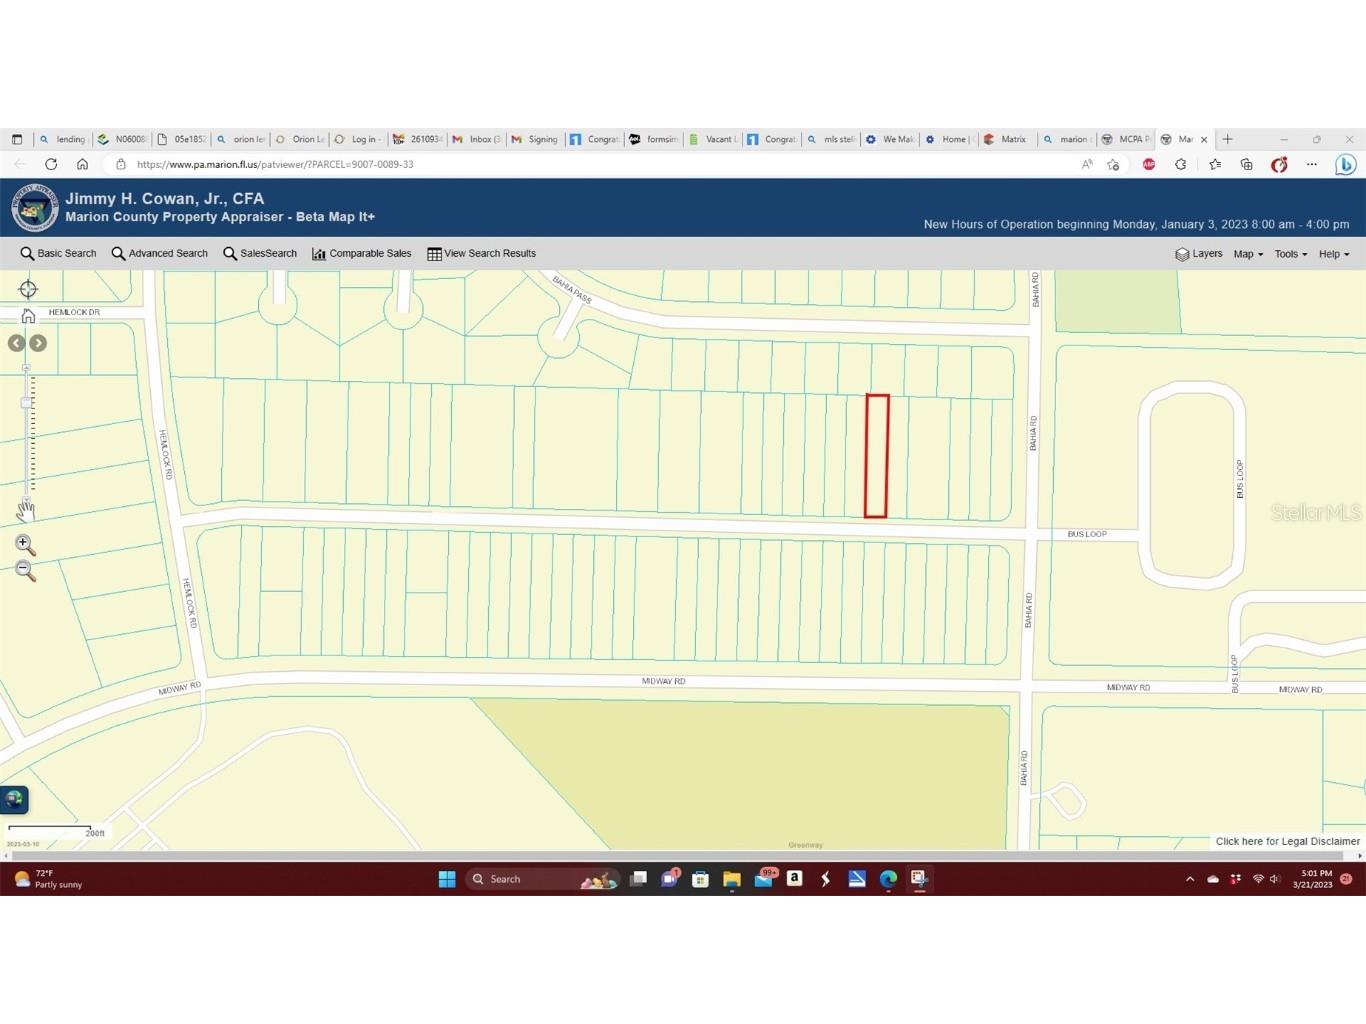Click the red highlighted parcel on map
The height and width of the screenshot is (1024, 1366).
(876, 456)
